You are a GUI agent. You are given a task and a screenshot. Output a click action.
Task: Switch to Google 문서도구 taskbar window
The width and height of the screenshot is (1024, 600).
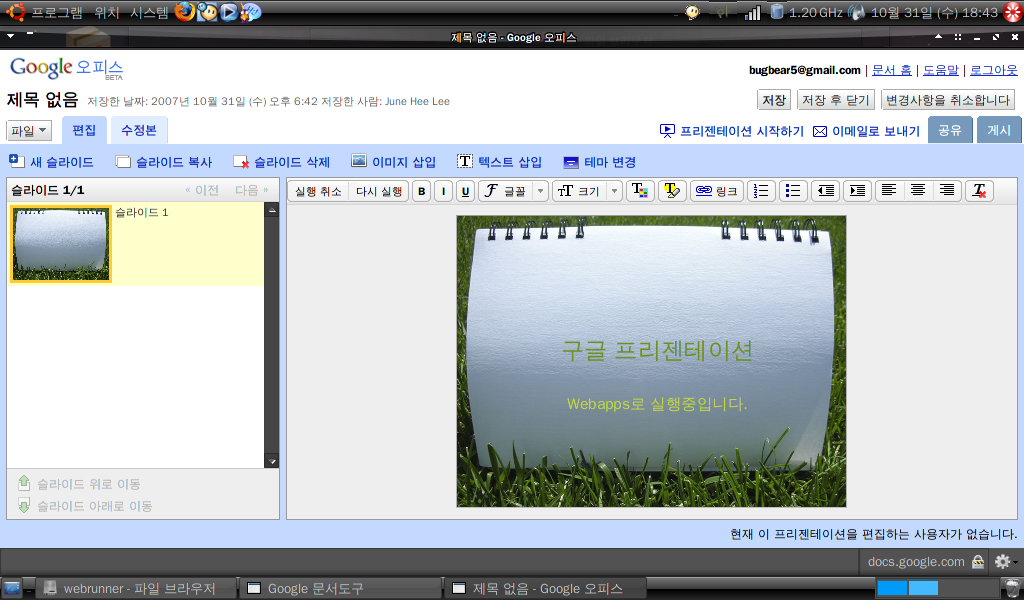pos(339,588)
